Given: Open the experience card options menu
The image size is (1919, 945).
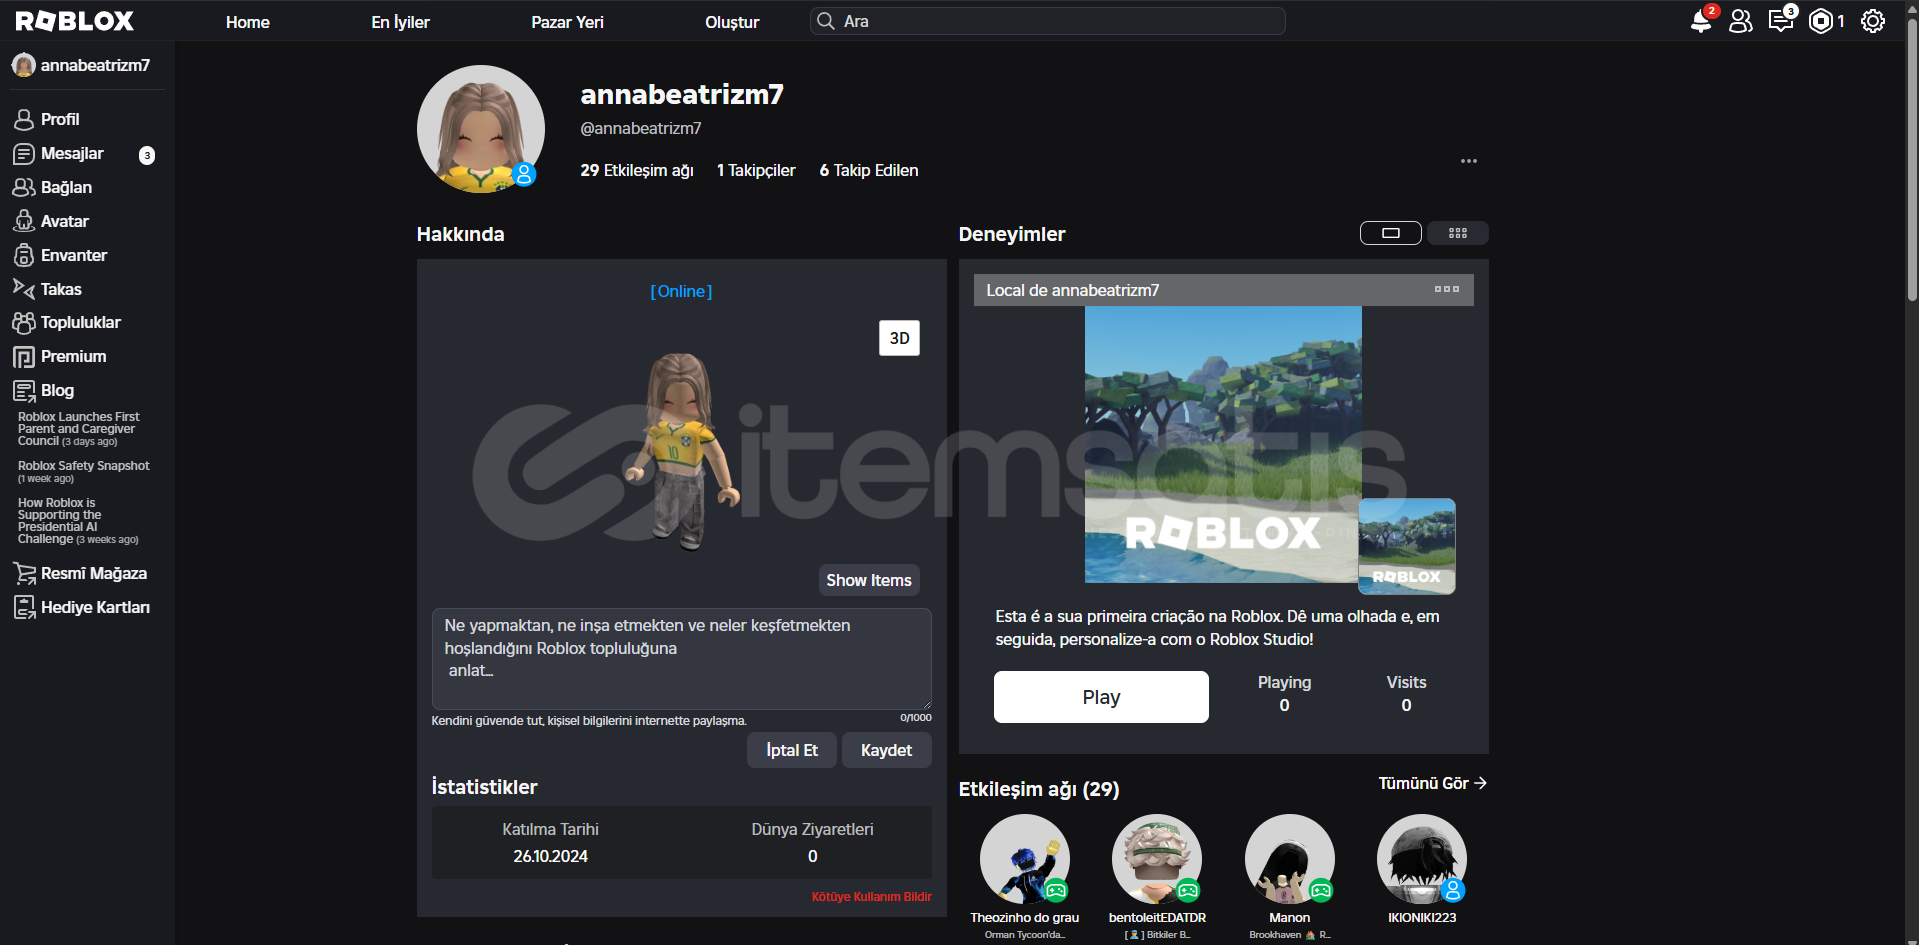Looking at the screenshot, I should tap(1446, 289).
